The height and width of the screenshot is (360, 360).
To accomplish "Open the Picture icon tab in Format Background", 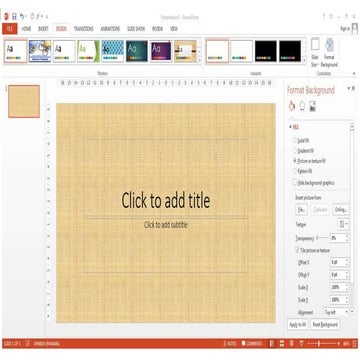I will pos(313,106).
